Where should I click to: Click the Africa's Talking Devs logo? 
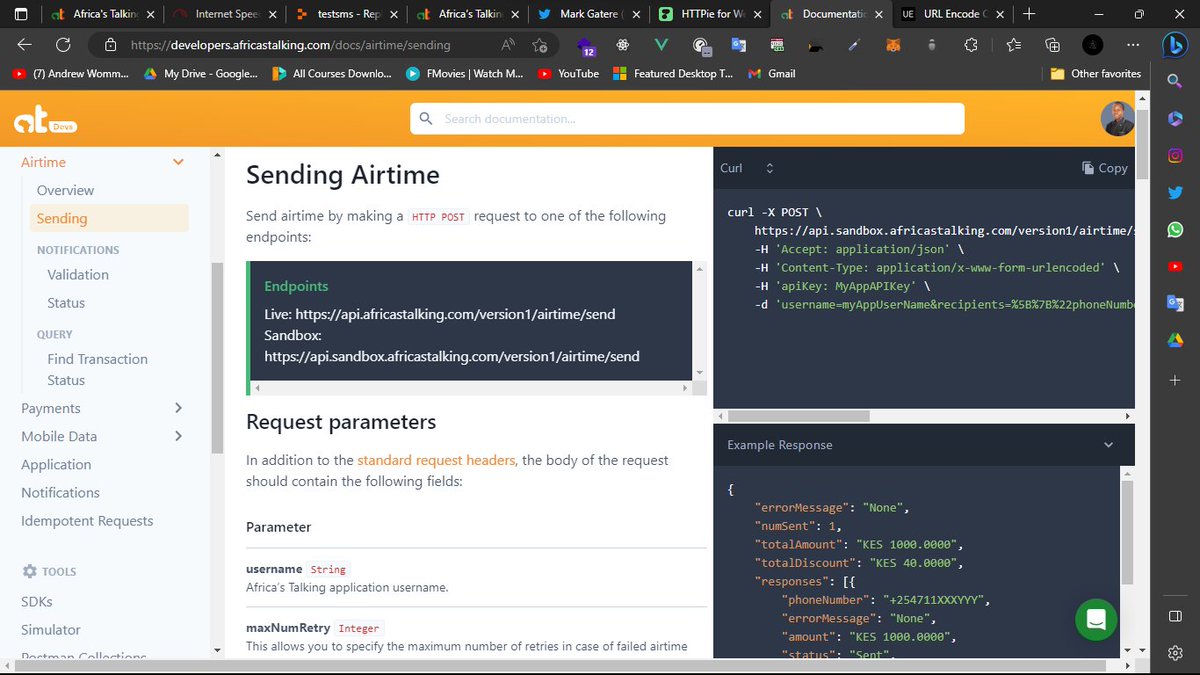(x=45, y=122)
